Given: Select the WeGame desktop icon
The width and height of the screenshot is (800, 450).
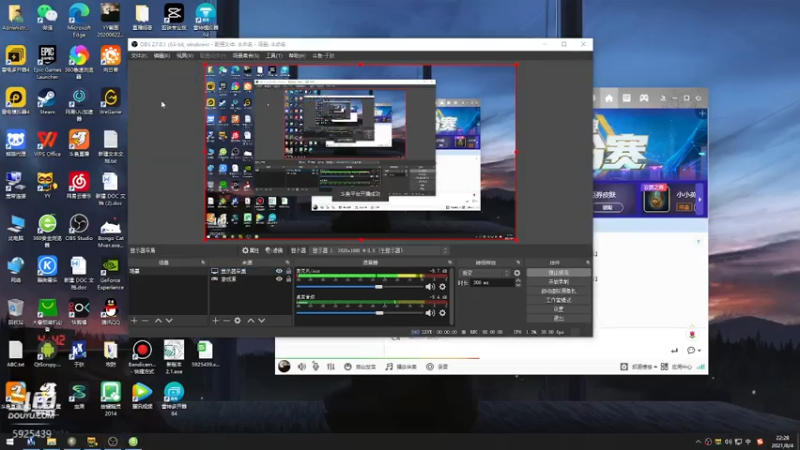Looking at the screenshot, I should click(x=110, y=101).
